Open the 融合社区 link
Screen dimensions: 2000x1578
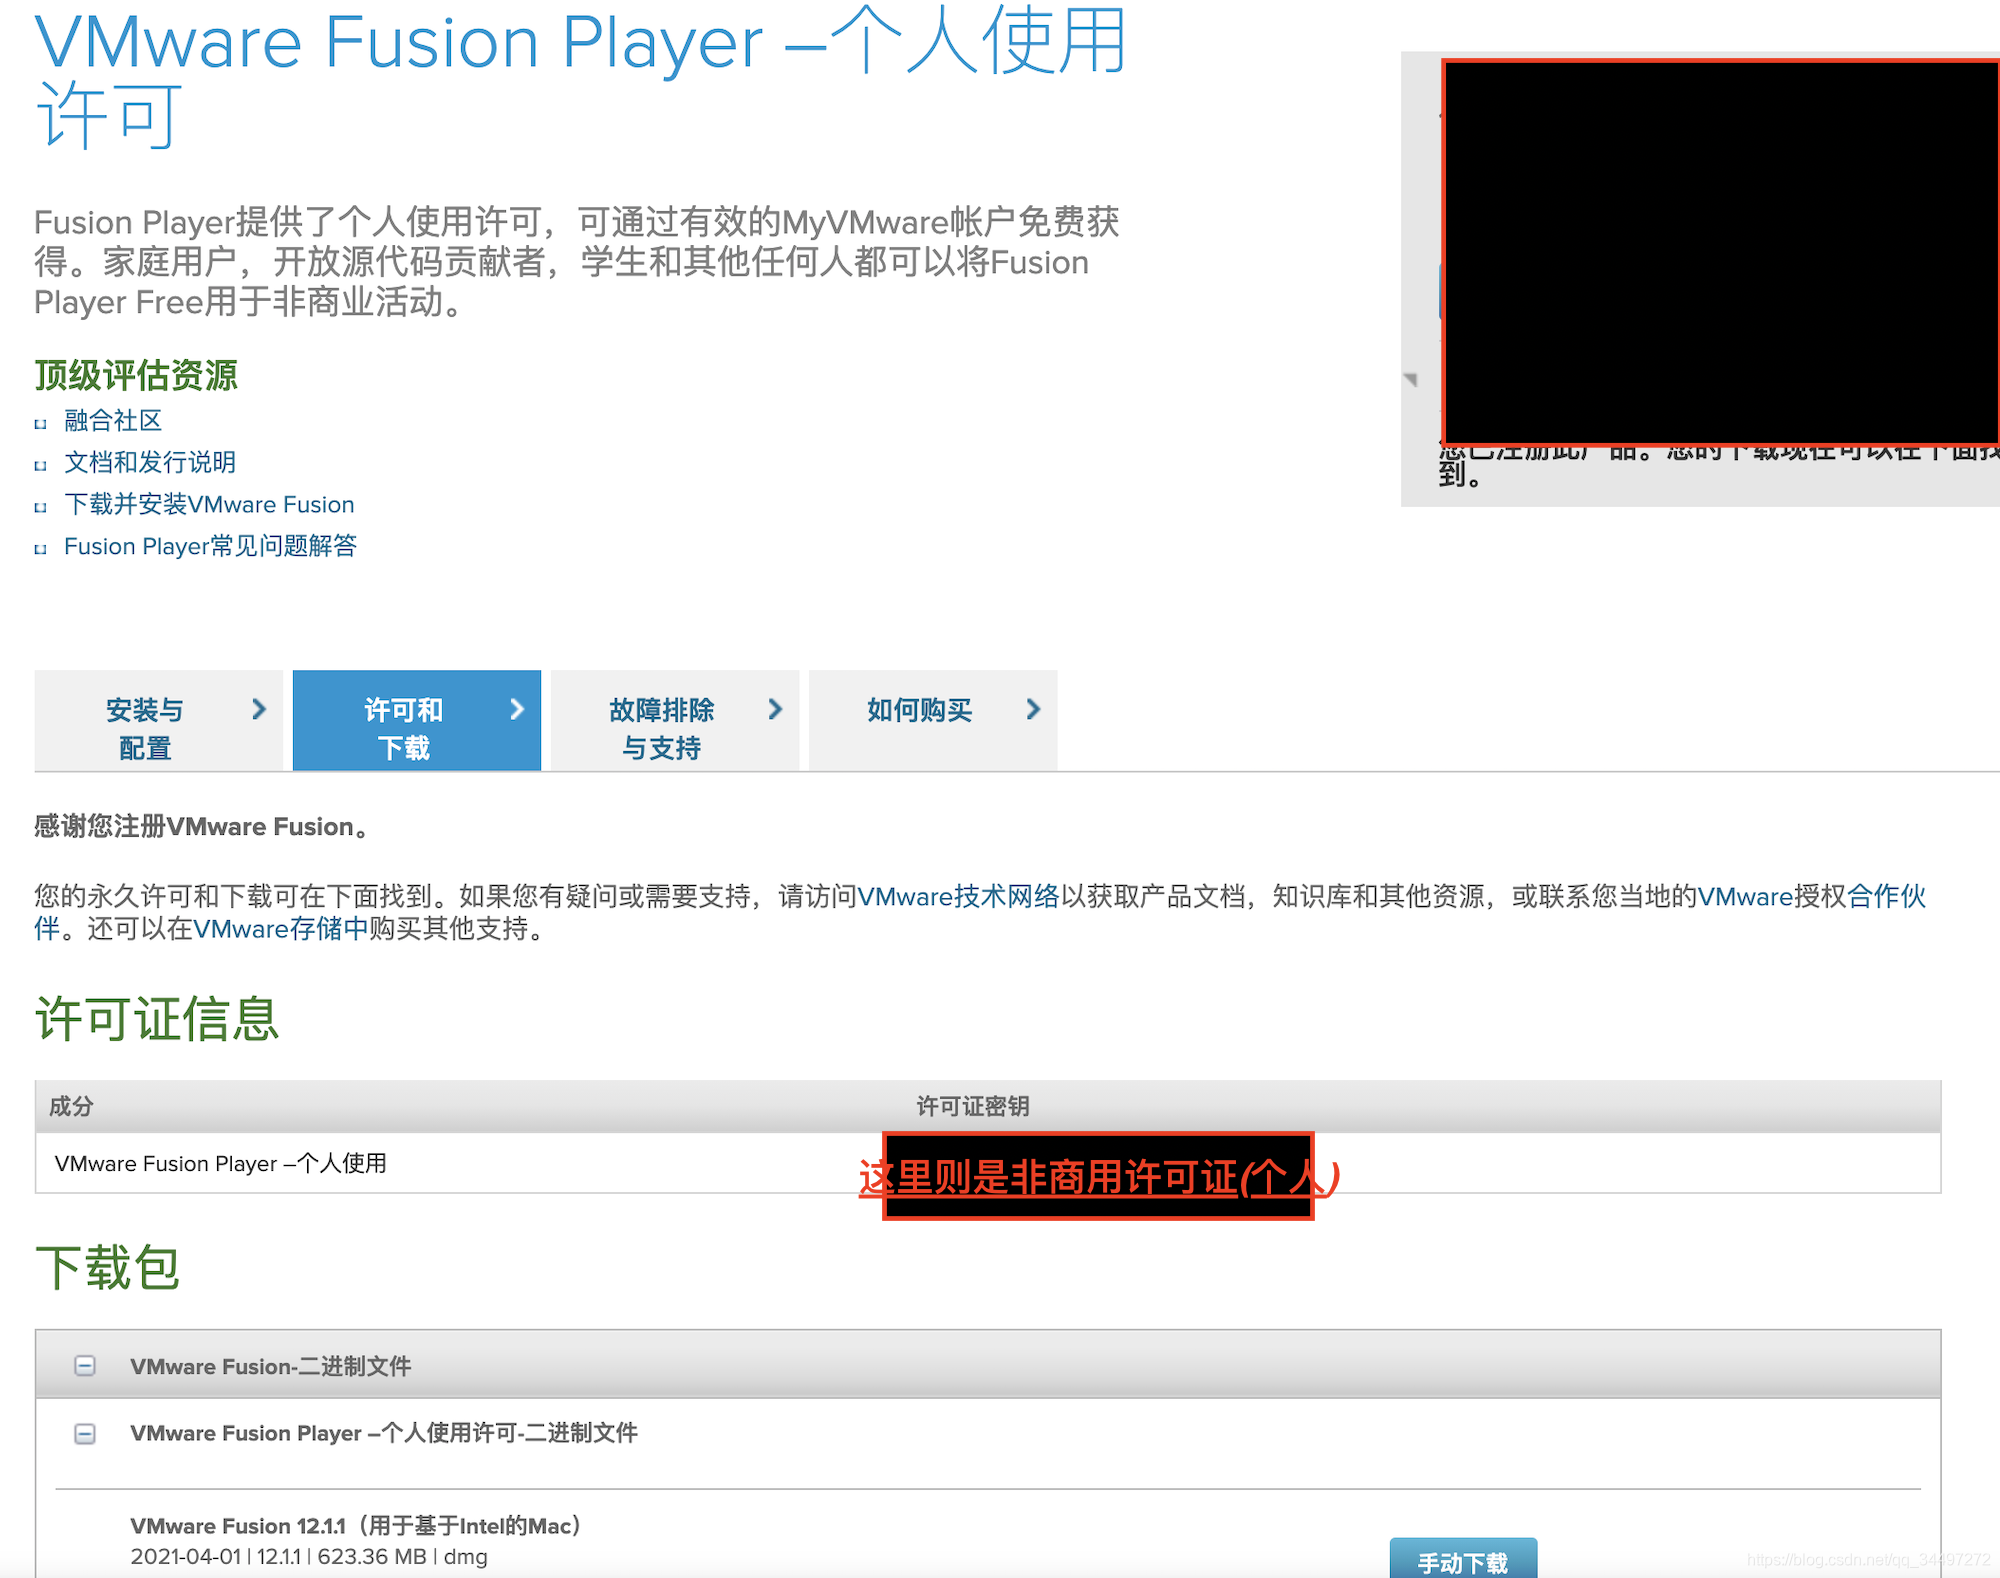pyautogui.click(x=113, y=421)
